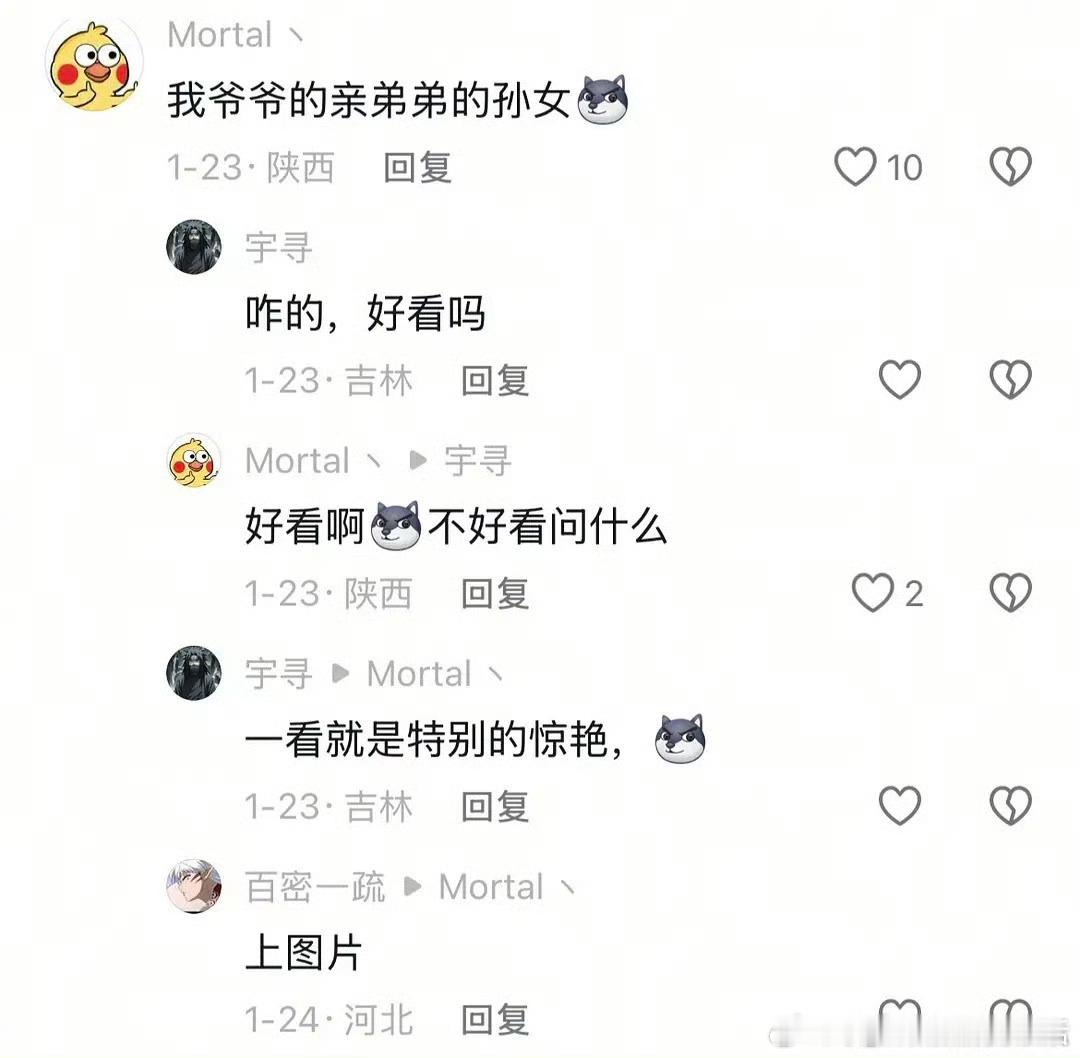
Task: Open 百密一疏 username profile link
Action: tap(315, 886)
